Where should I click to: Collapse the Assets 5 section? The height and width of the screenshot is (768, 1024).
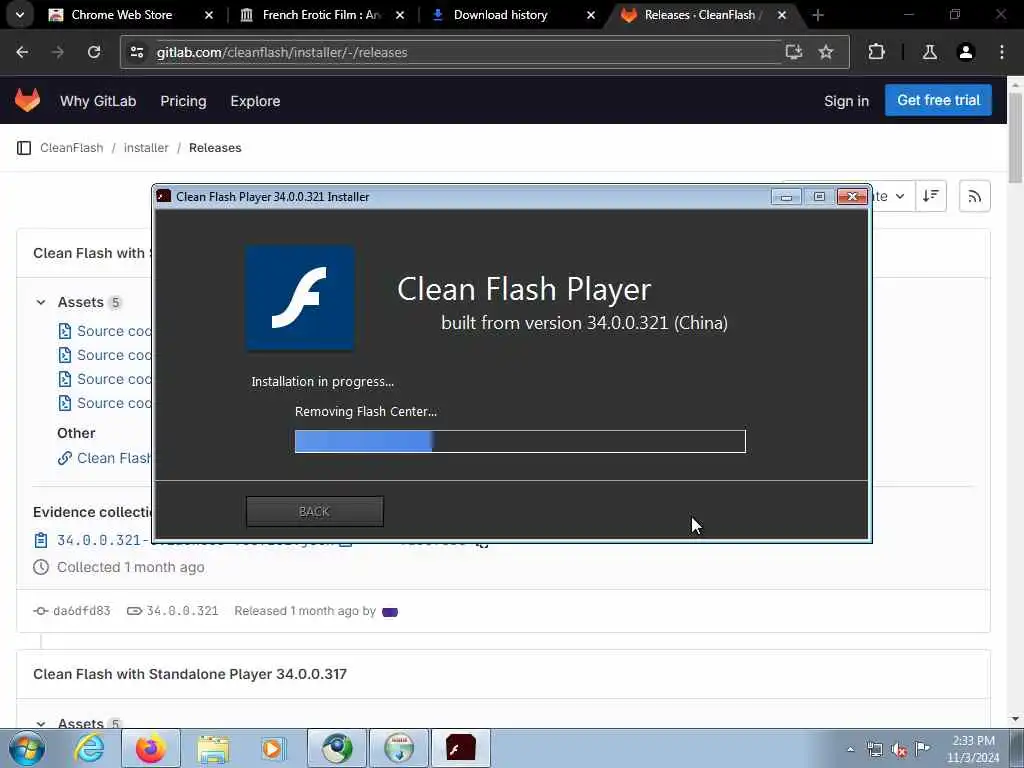click(x=41, y=302)
